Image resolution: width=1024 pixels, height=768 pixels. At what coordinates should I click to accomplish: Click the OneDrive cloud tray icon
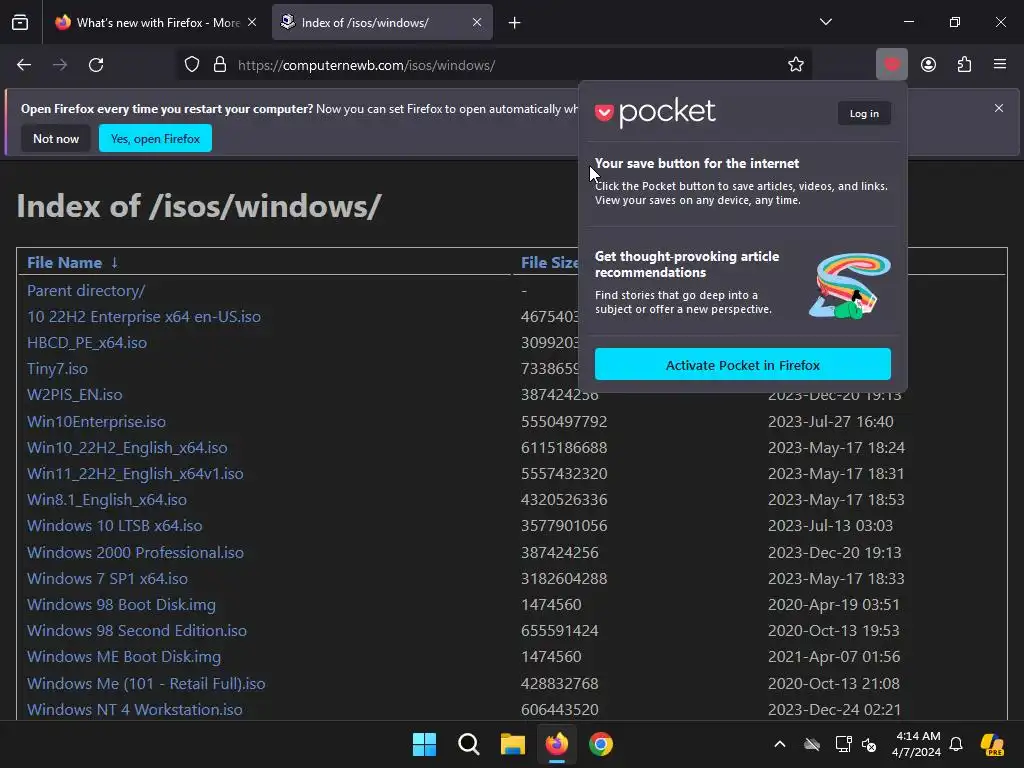[812, 744]
